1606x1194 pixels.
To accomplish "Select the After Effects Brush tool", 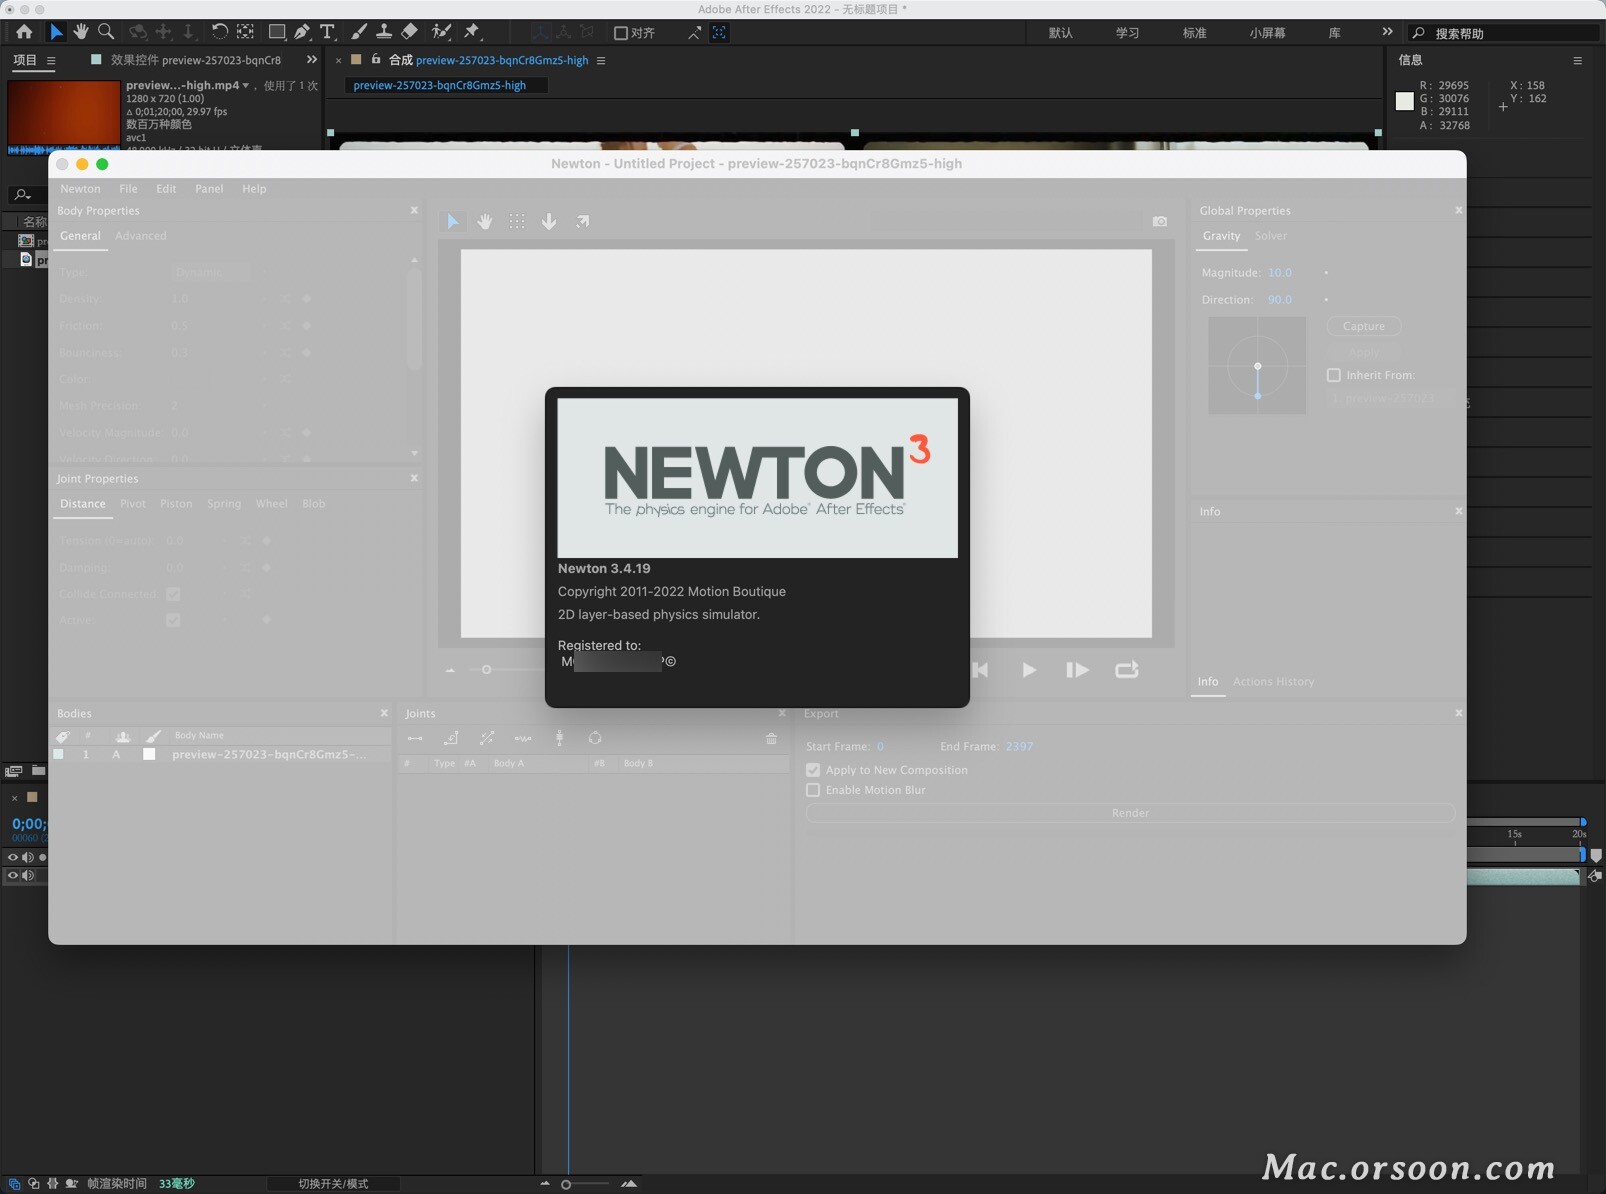I will (x=359, y=32).
